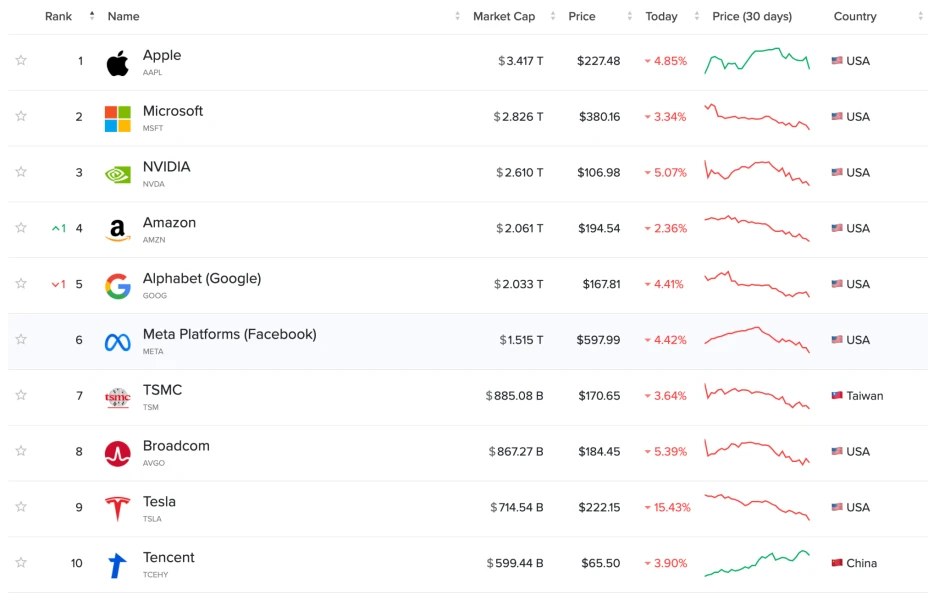The height and width of the screenshot is (600, 939).
Task: Favorite TSMC with its star icon
Action: 21,395
